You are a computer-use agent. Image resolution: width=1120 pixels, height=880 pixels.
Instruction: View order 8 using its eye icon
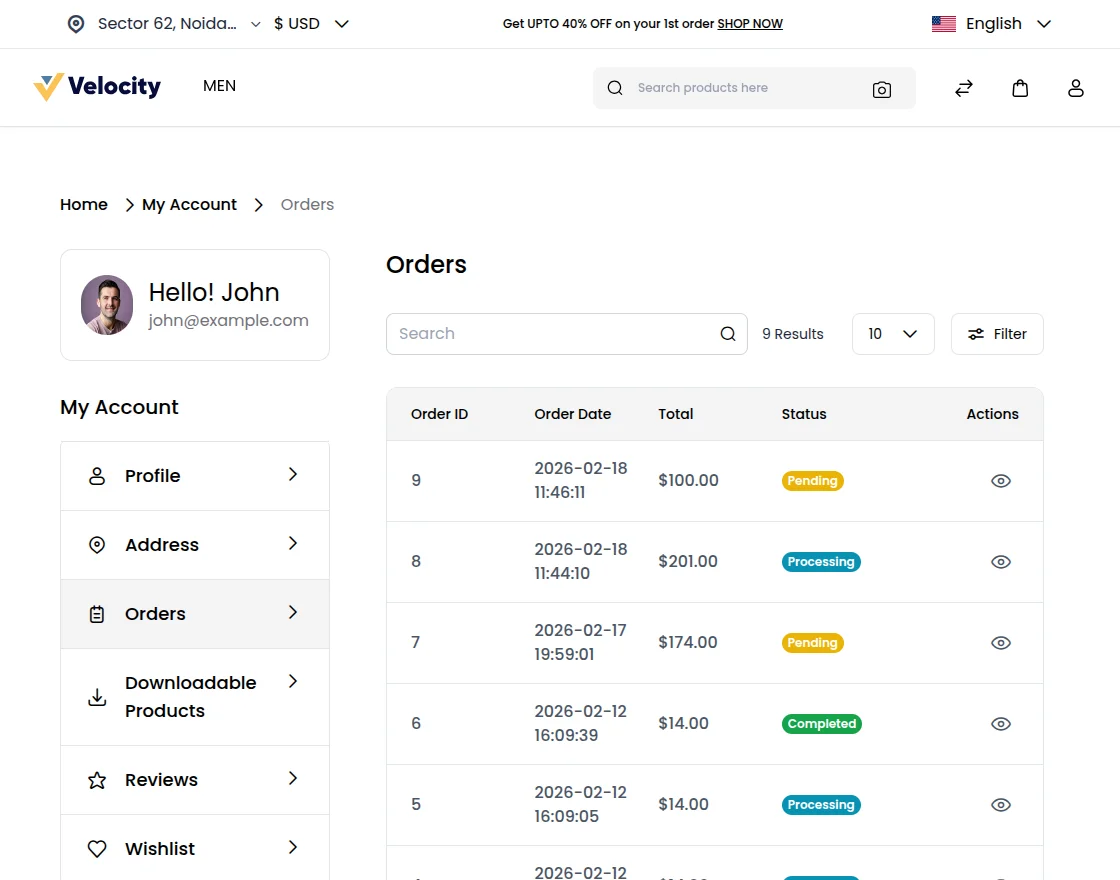[1000, 562]
